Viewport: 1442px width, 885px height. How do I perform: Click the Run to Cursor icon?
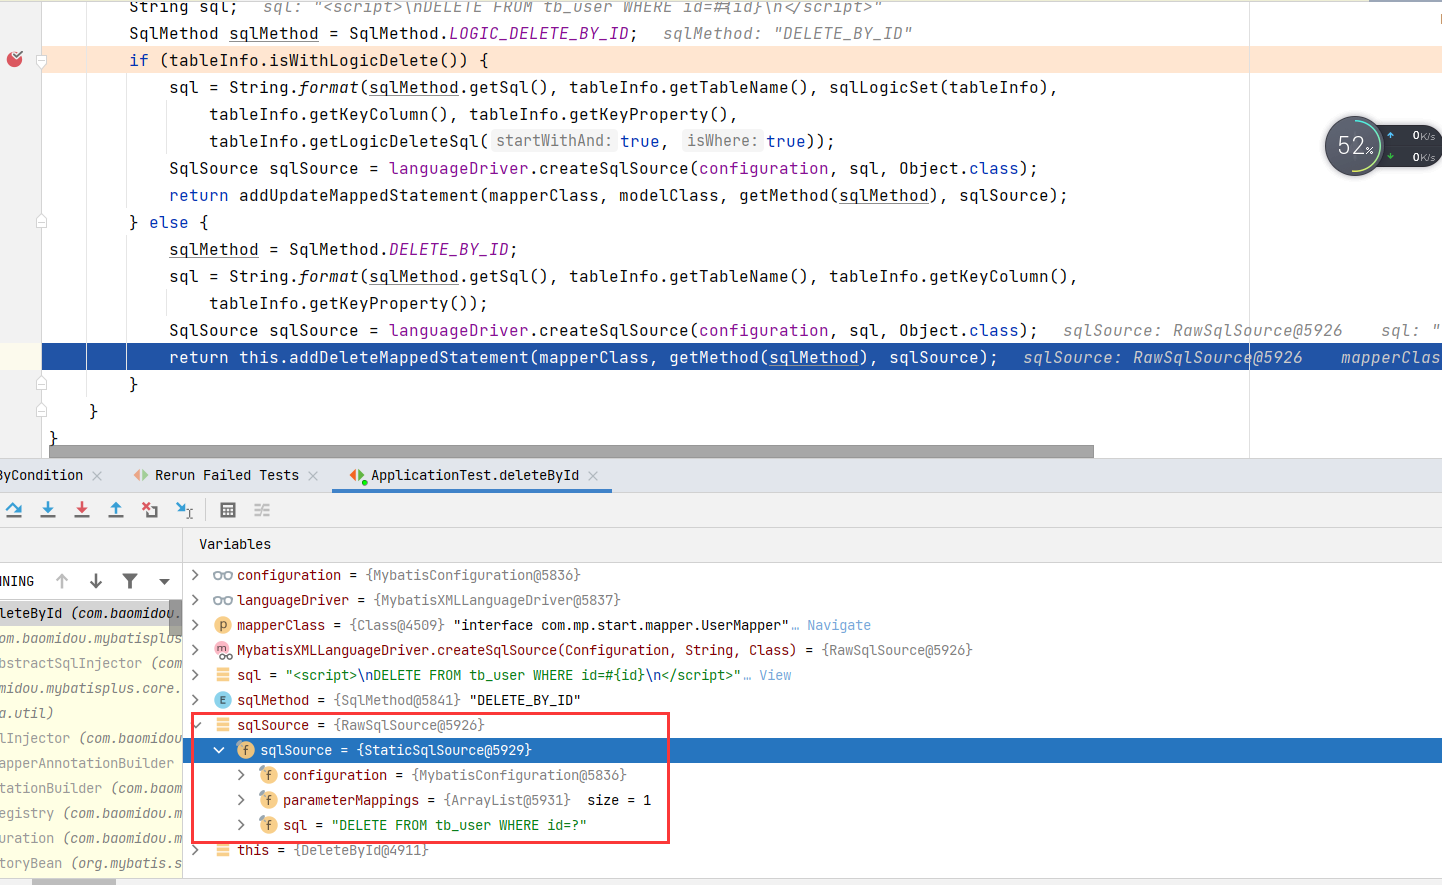coord(184,510)
